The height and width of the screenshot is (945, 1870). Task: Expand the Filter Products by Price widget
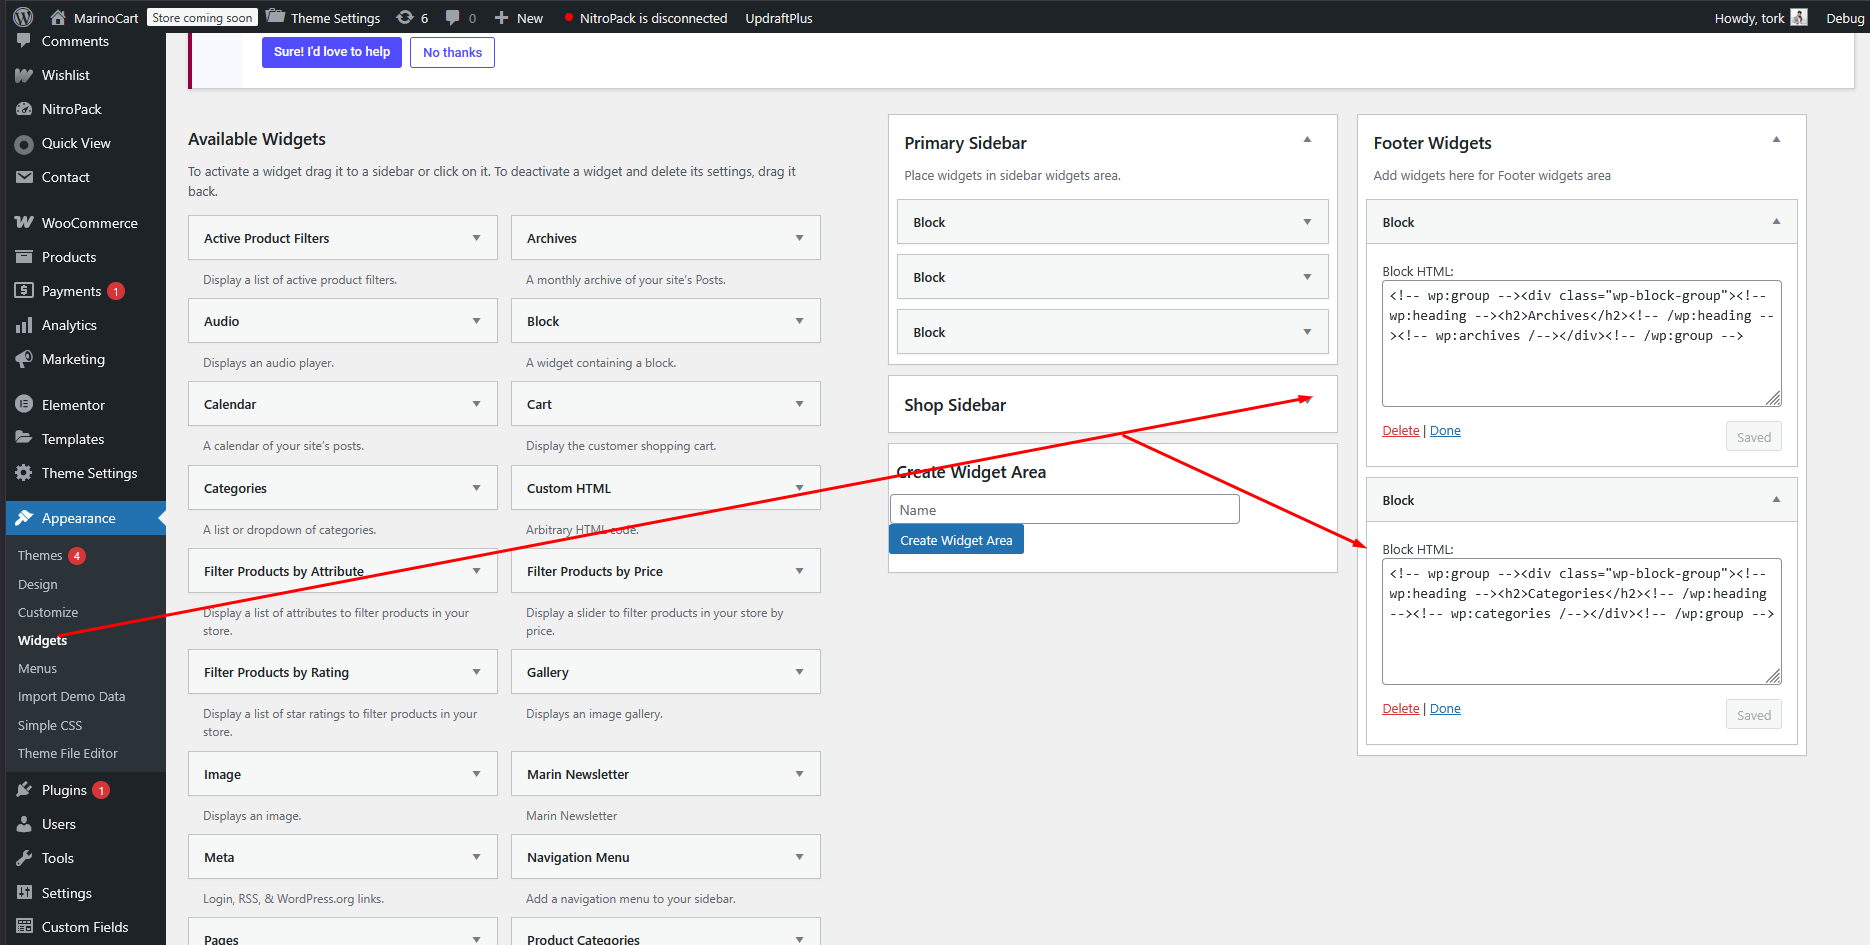pos(799,571)
